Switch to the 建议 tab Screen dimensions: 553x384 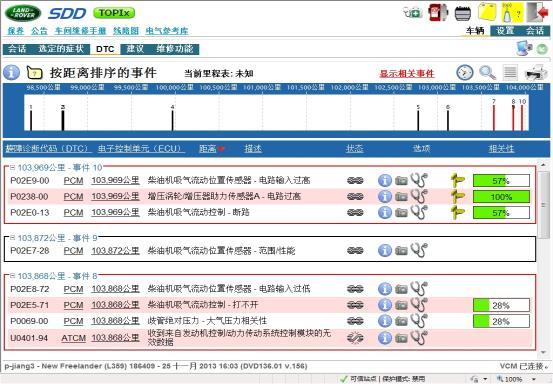[x=135, y=49]
